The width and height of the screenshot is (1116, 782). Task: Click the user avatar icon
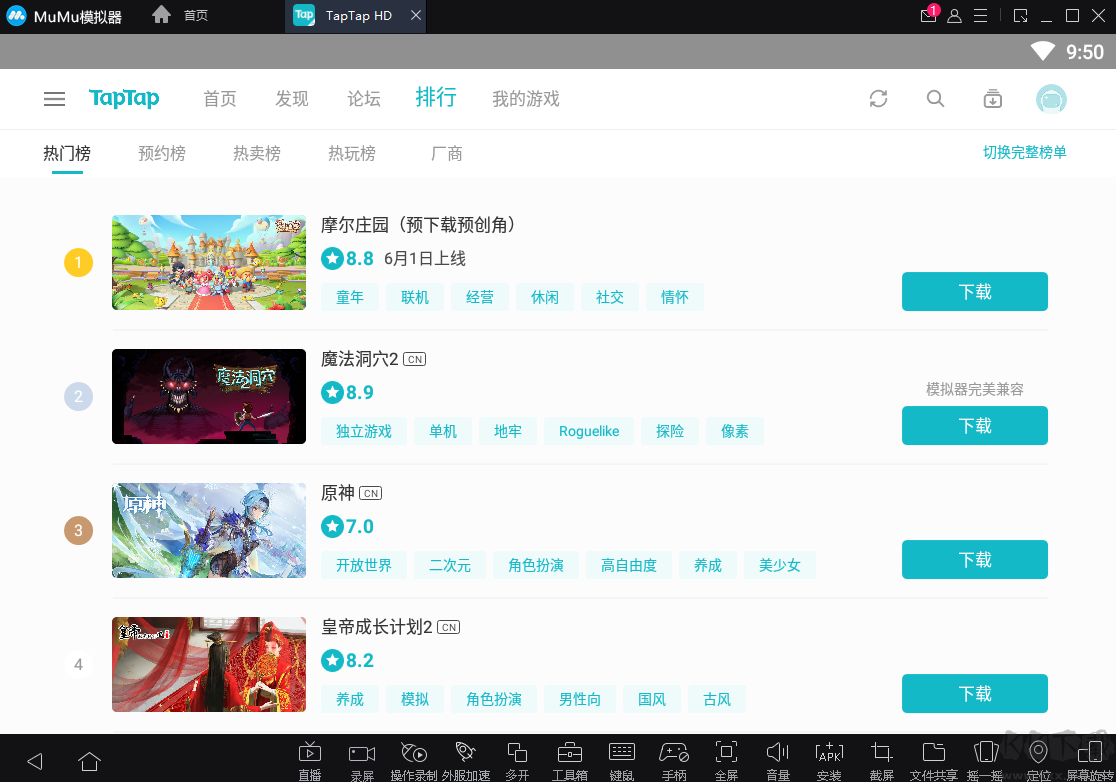[1051, 99]
